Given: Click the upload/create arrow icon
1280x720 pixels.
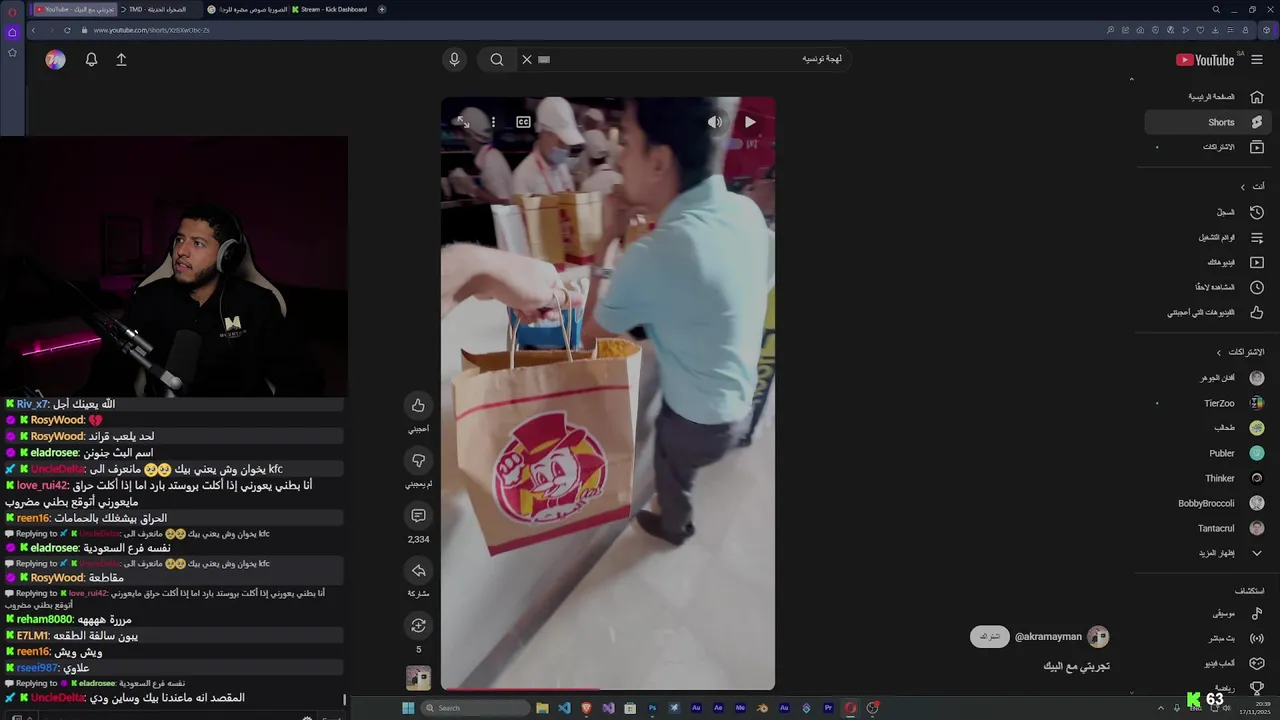Looking at the screenshot, I should tap(121, 60).
